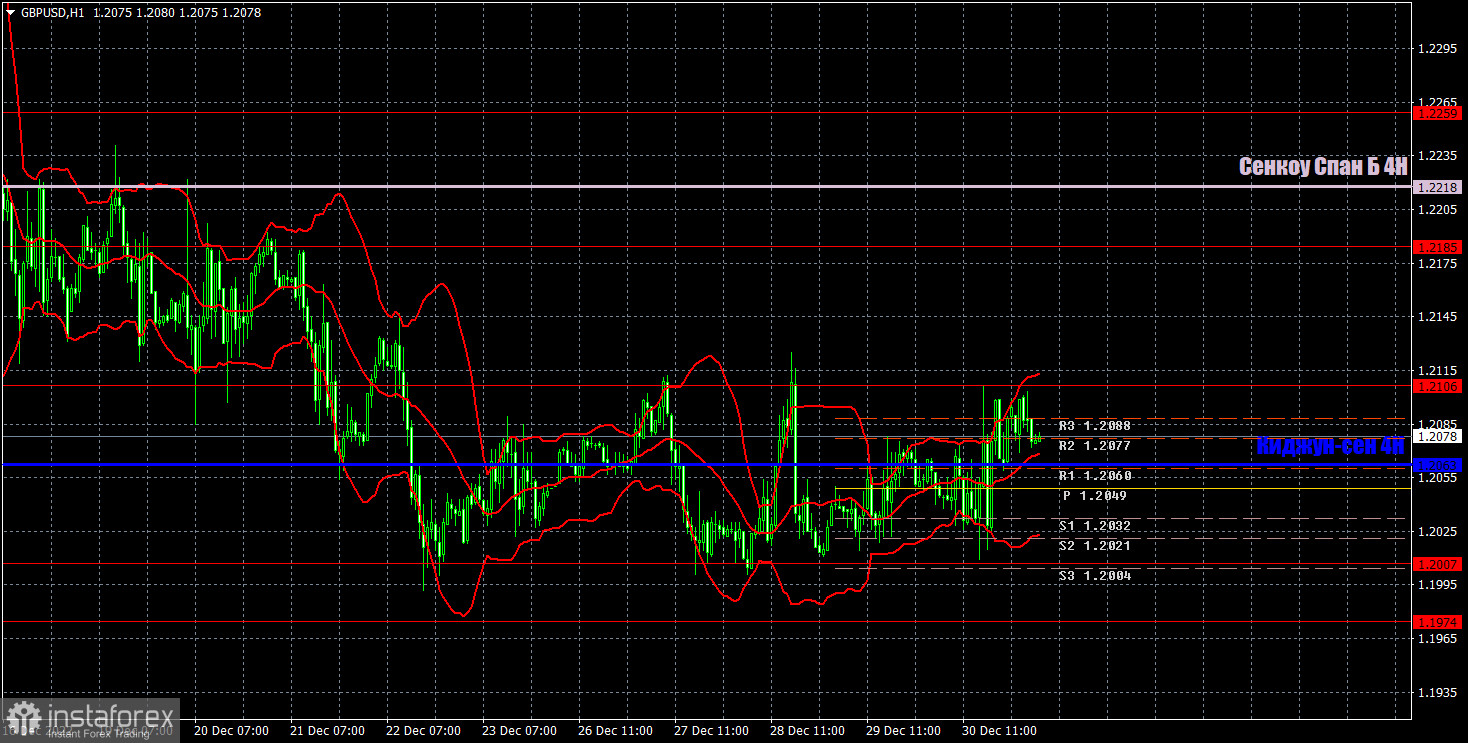Click the 'Сенкоу Спан Б 4Н' line label
Screen dimensions: 1468x743
pos(1323,167)
